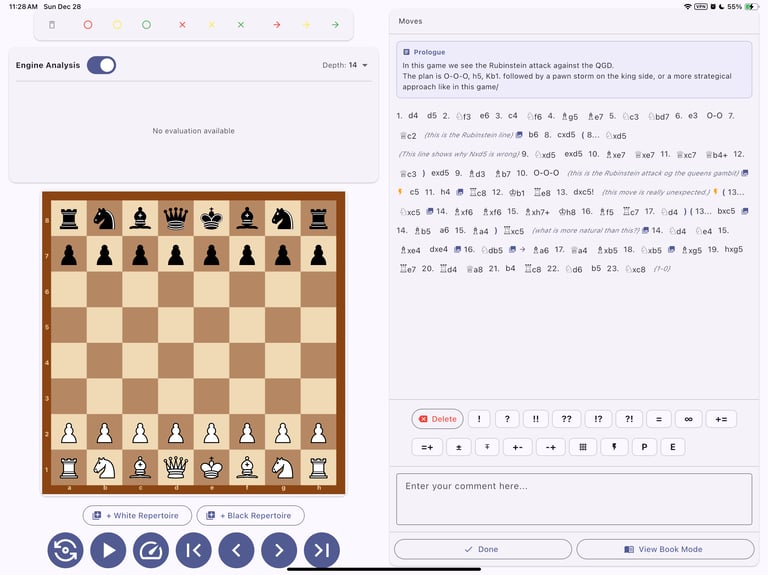Screen dimensions: 768x575
Task: Add position to Black Repertoire
Action: tap(250, 515)
